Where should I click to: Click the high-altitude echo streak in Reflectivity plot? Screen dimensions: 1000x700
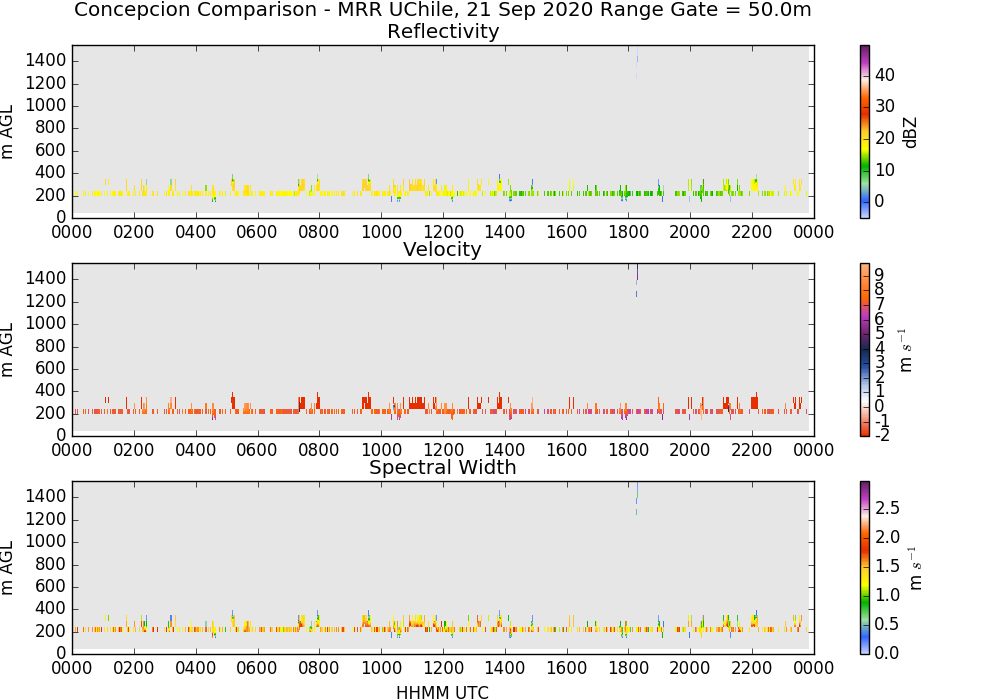click(x=636, y=62)
